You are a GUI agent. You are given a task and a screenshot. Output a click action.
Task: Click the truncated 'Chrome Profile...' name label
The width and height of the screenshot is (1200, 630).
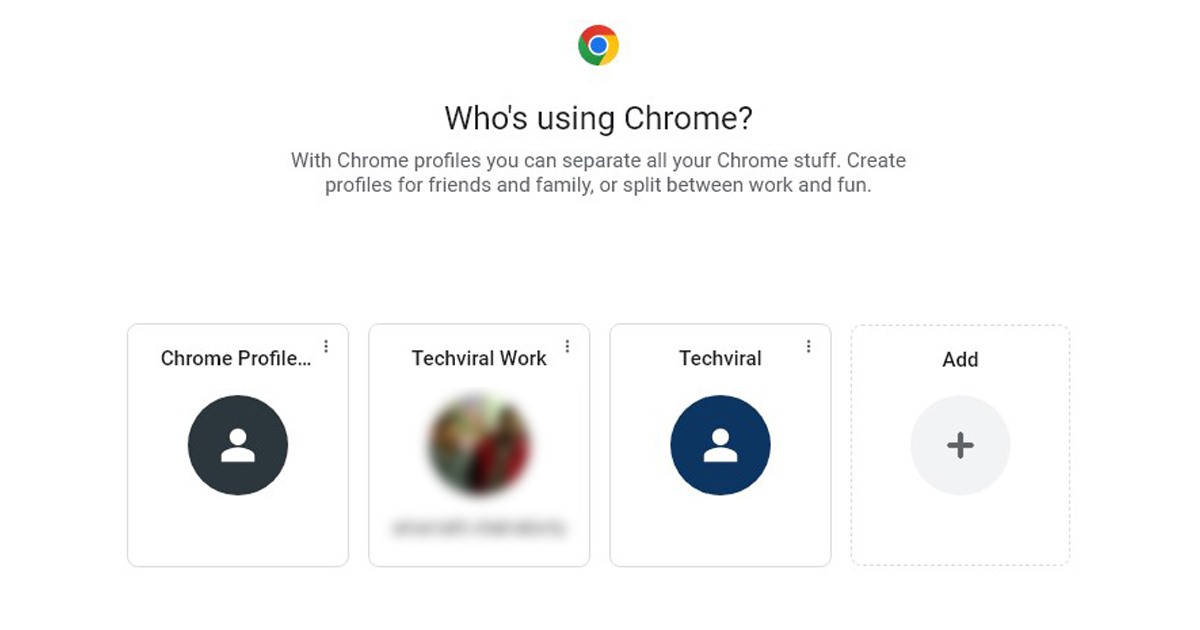[236, 358]
